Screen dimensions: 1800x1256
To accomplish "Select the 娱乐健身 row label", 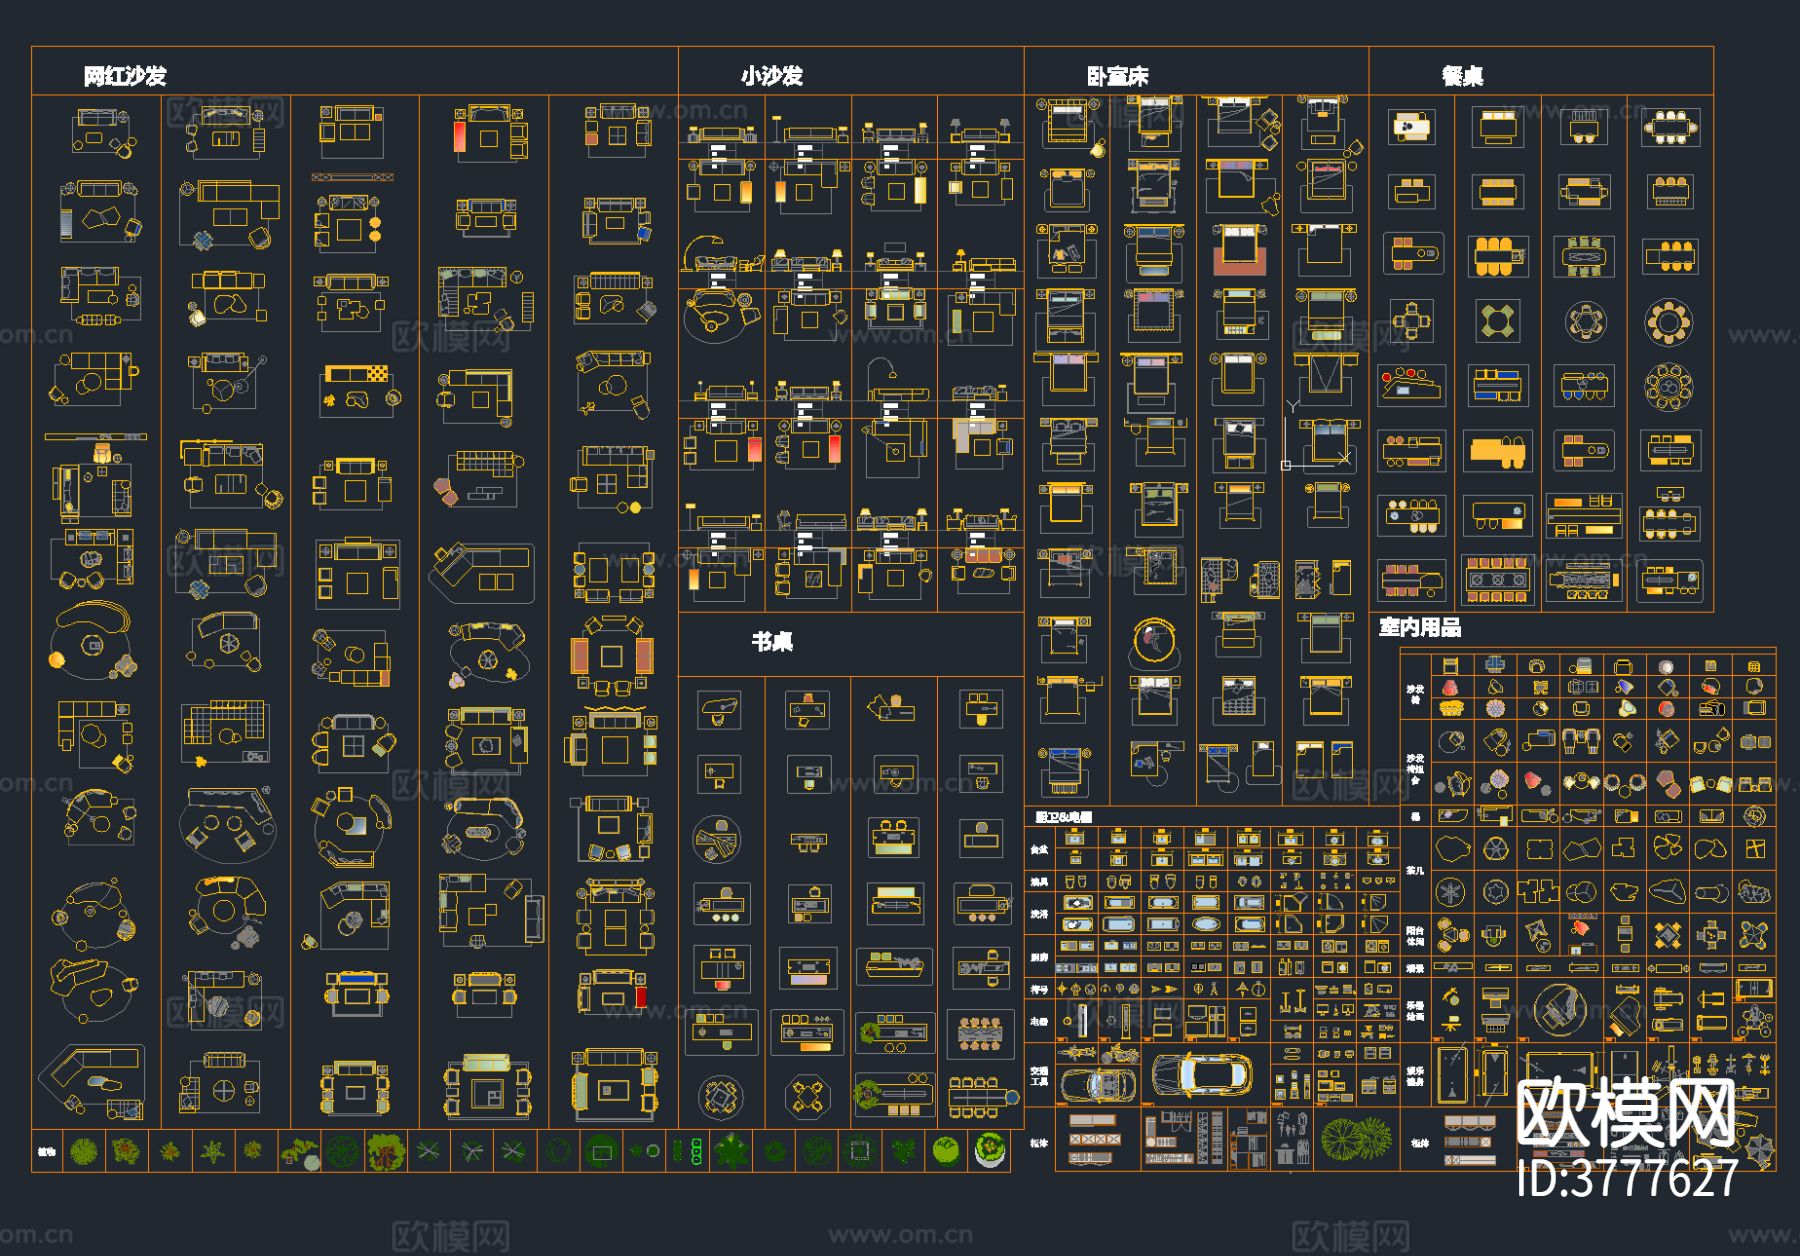I will (1415, 1075).
